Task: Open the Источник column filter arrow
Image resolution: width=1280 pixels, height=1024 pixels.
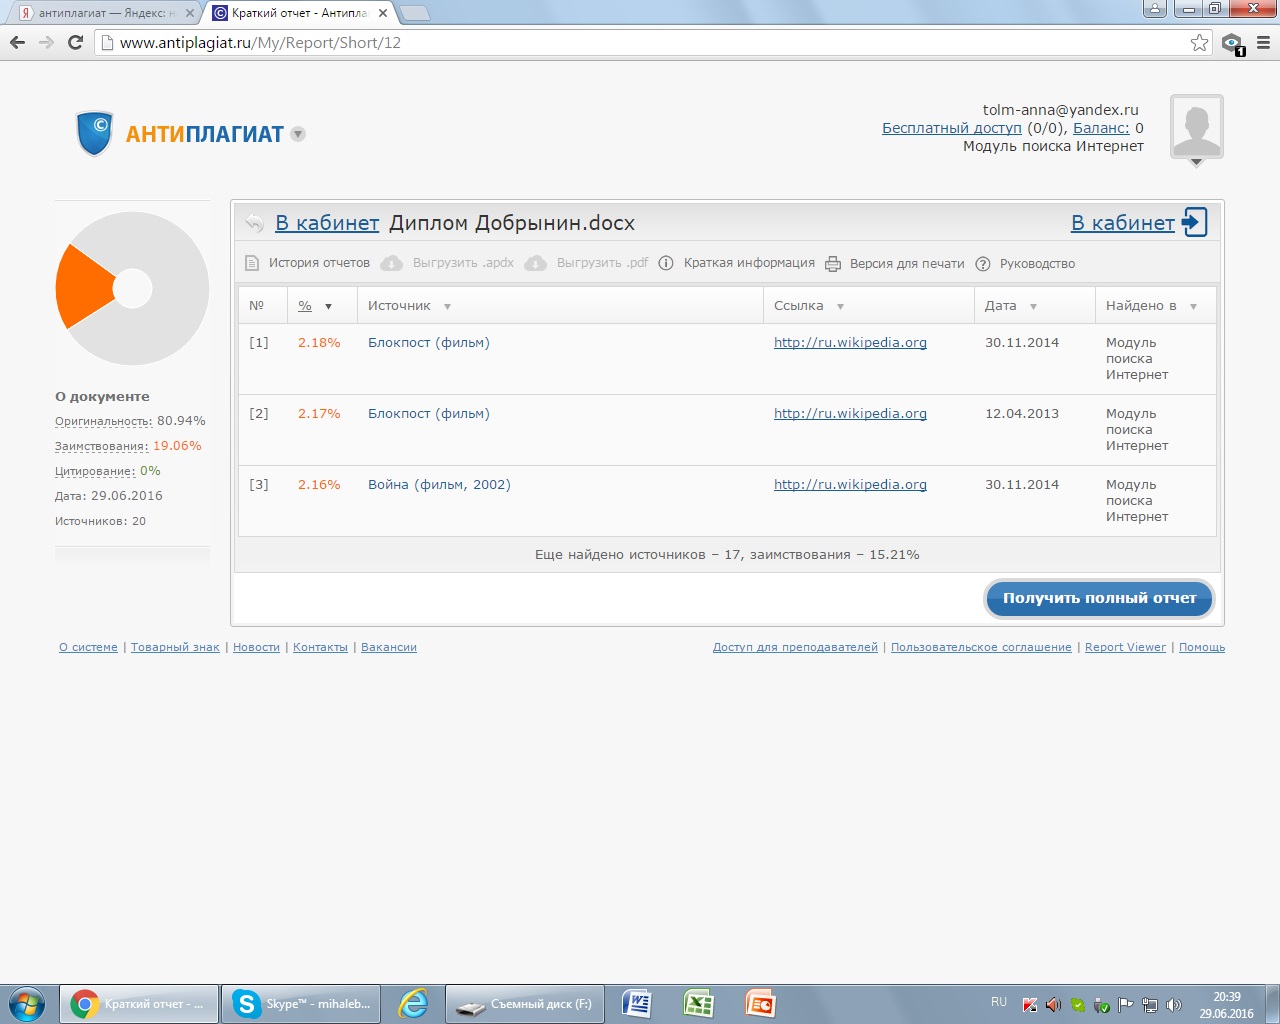Action: click(447, 307)
